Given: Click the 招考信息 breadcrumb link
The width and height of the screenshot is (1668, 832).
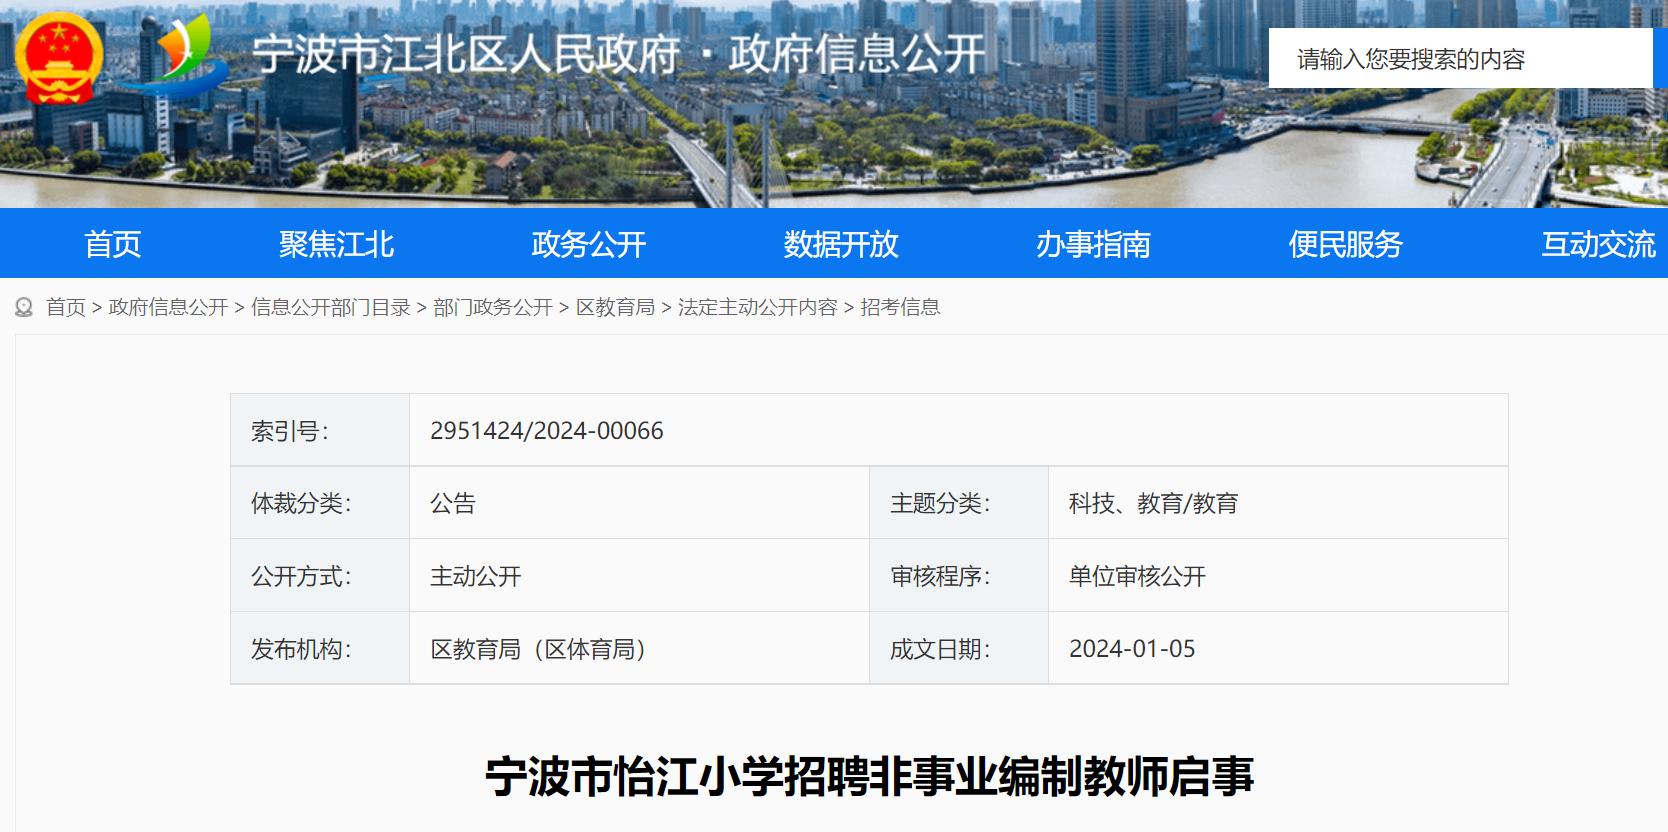Looking at the screenshot, I should (900, 307).
